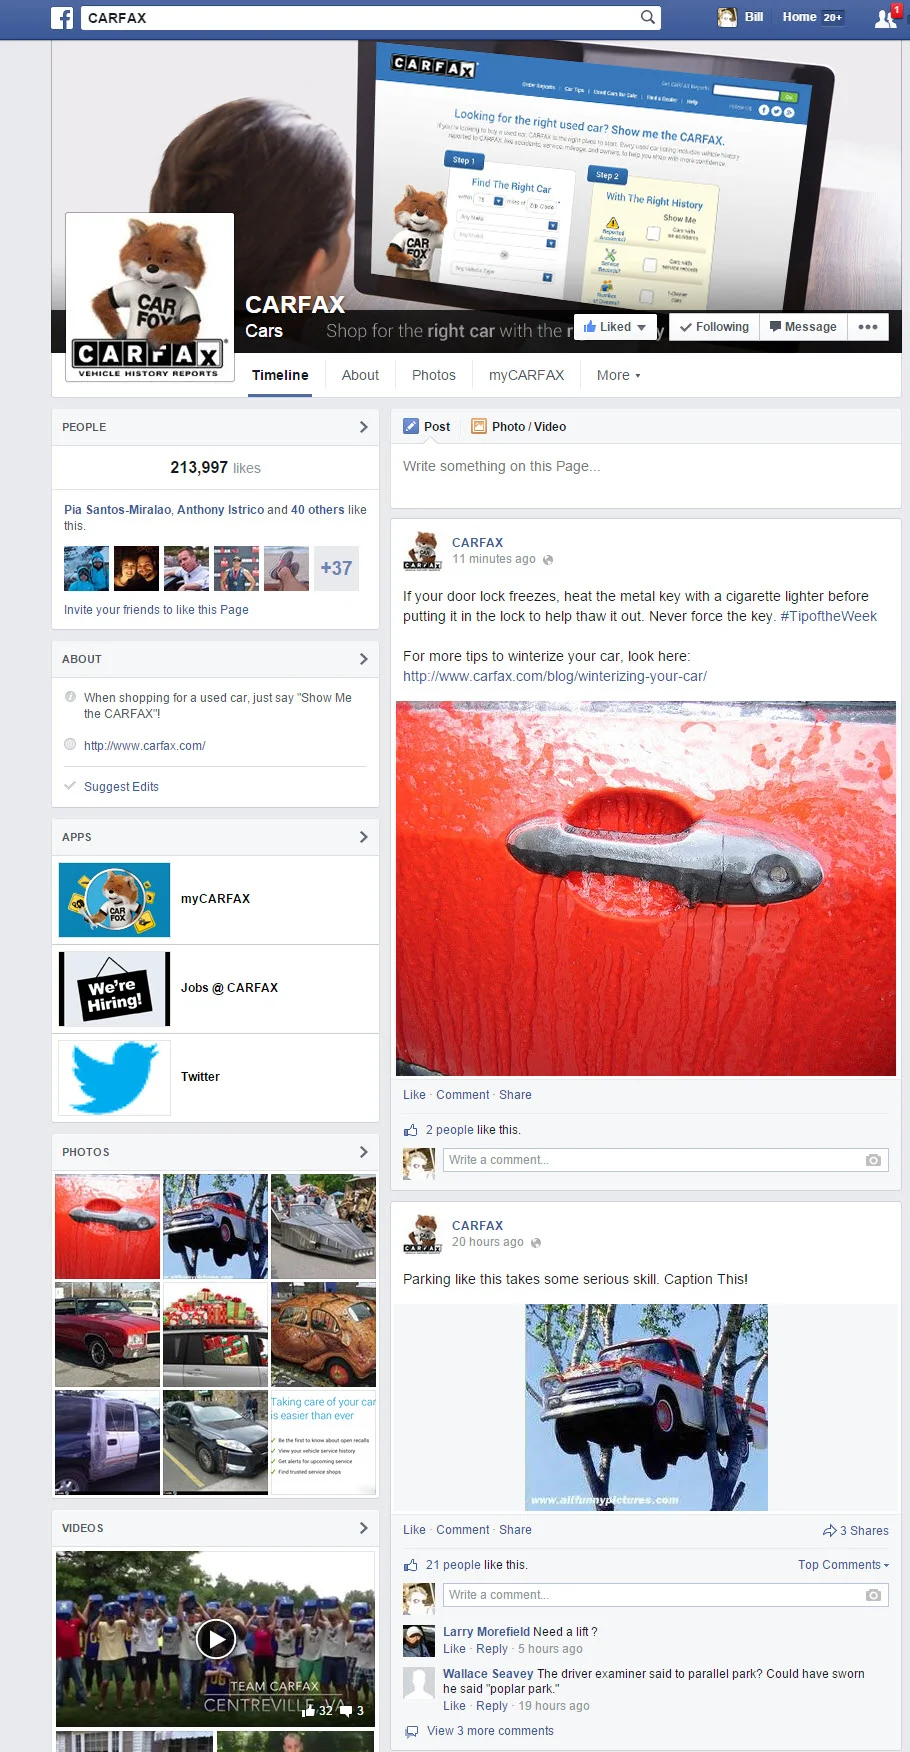Image resolution: width=910 pixels, height=1752 pixels.
Task: Play the Team CARFAX video
Action: (216, 1638)
